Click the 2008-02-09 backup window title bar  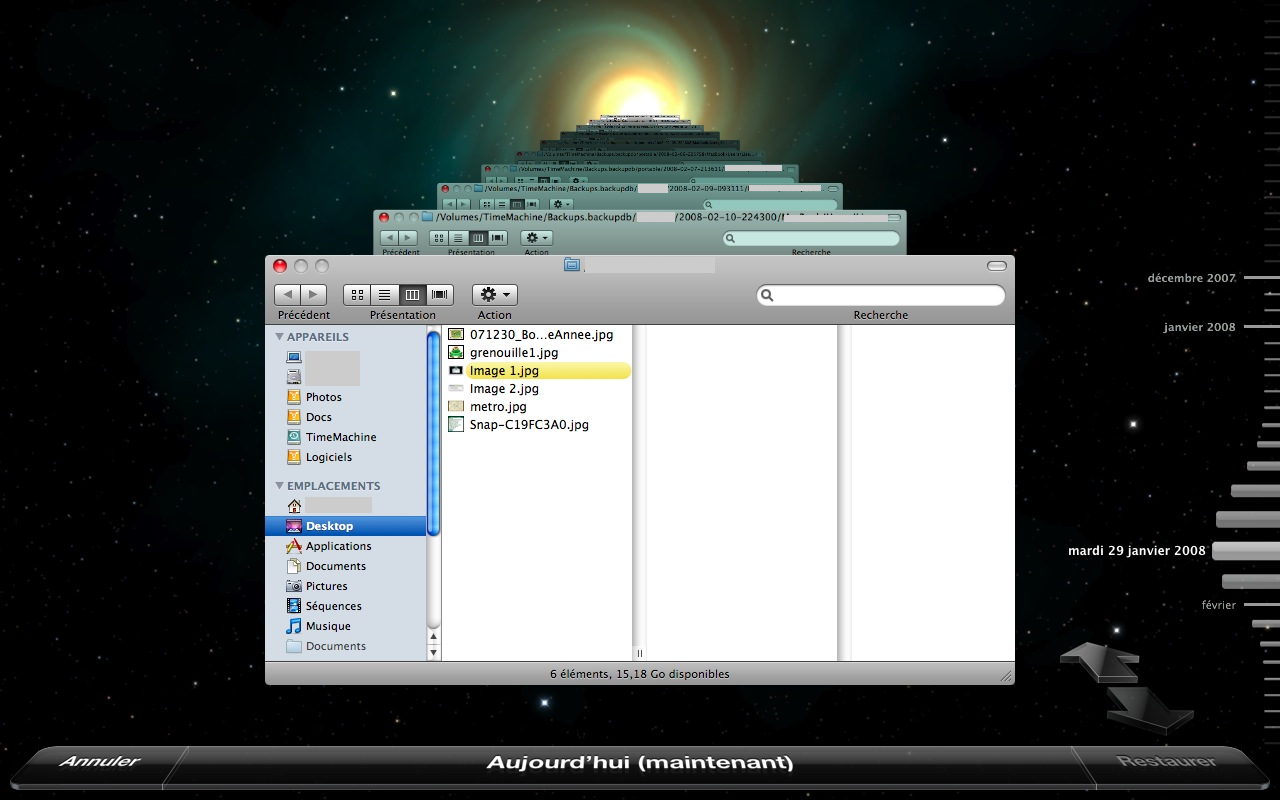pos(640,188)
